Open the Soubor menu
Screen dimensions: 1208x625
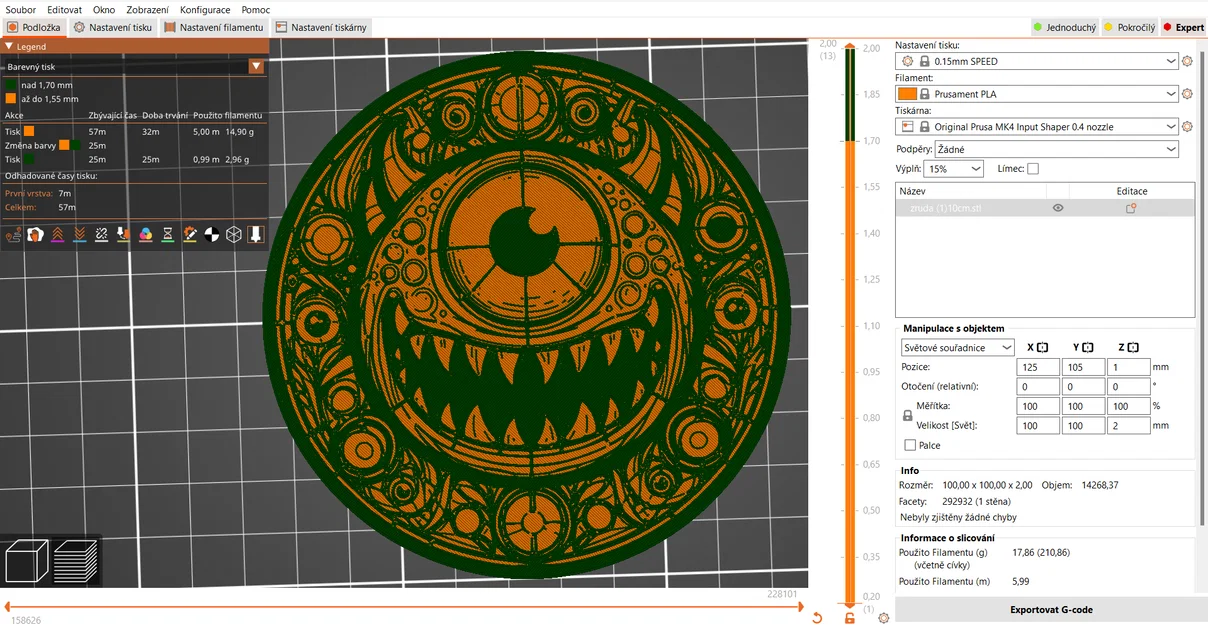coord(21,9)
